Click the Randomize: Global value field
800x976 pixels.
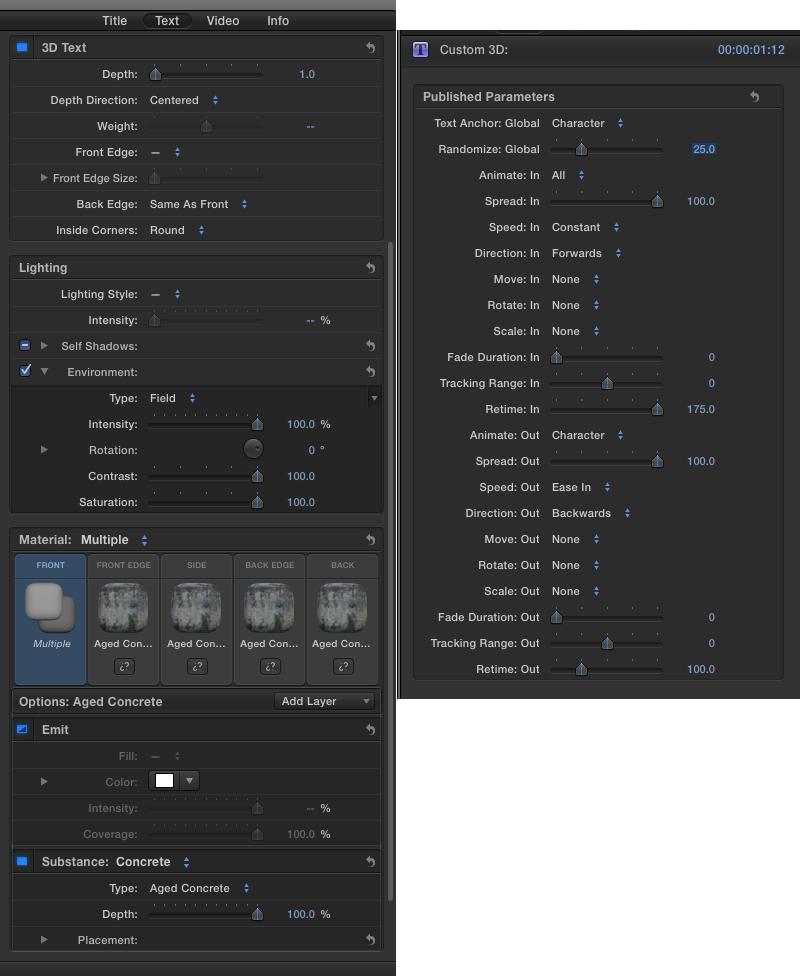coord(704,149)
